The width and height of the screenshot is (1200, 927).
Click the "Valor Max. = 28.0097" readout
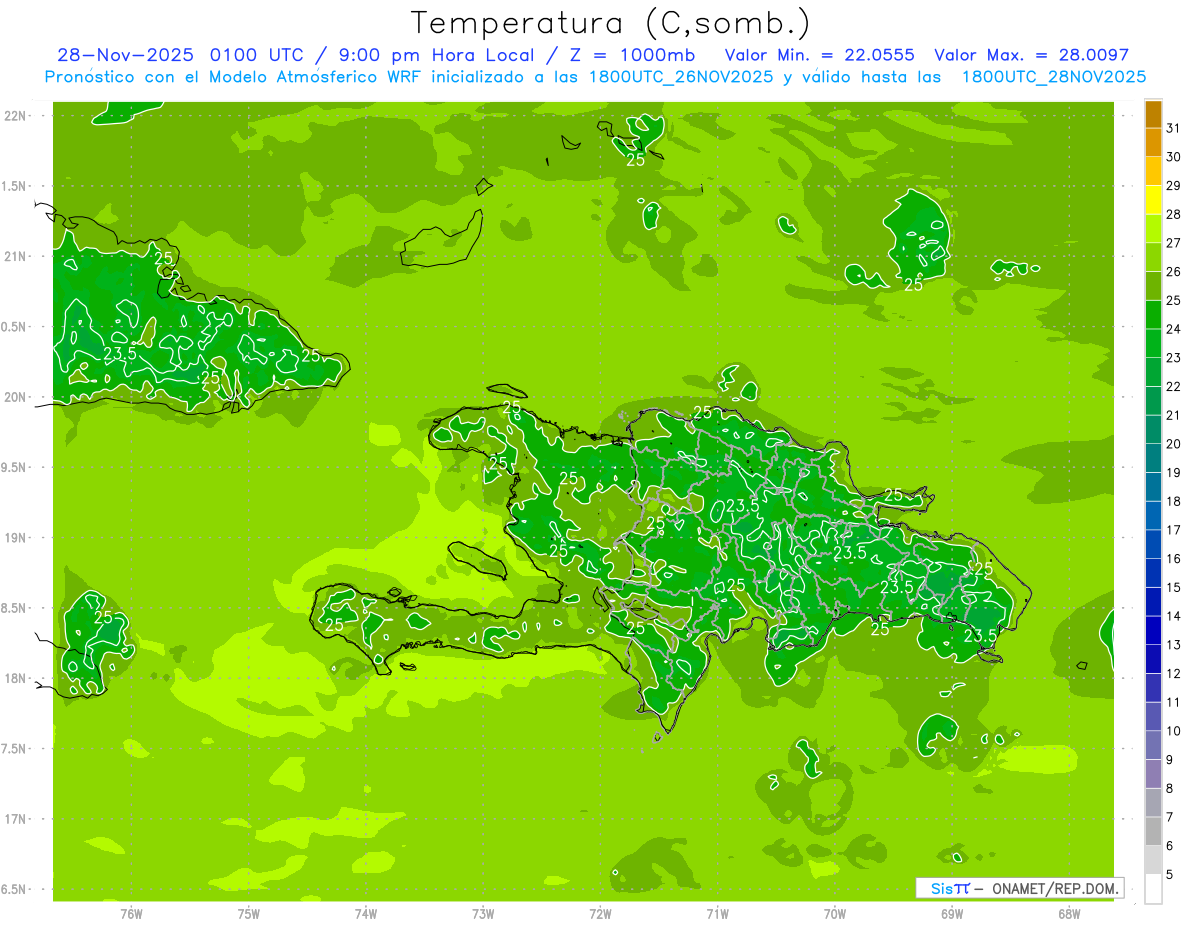[1032, 55]
